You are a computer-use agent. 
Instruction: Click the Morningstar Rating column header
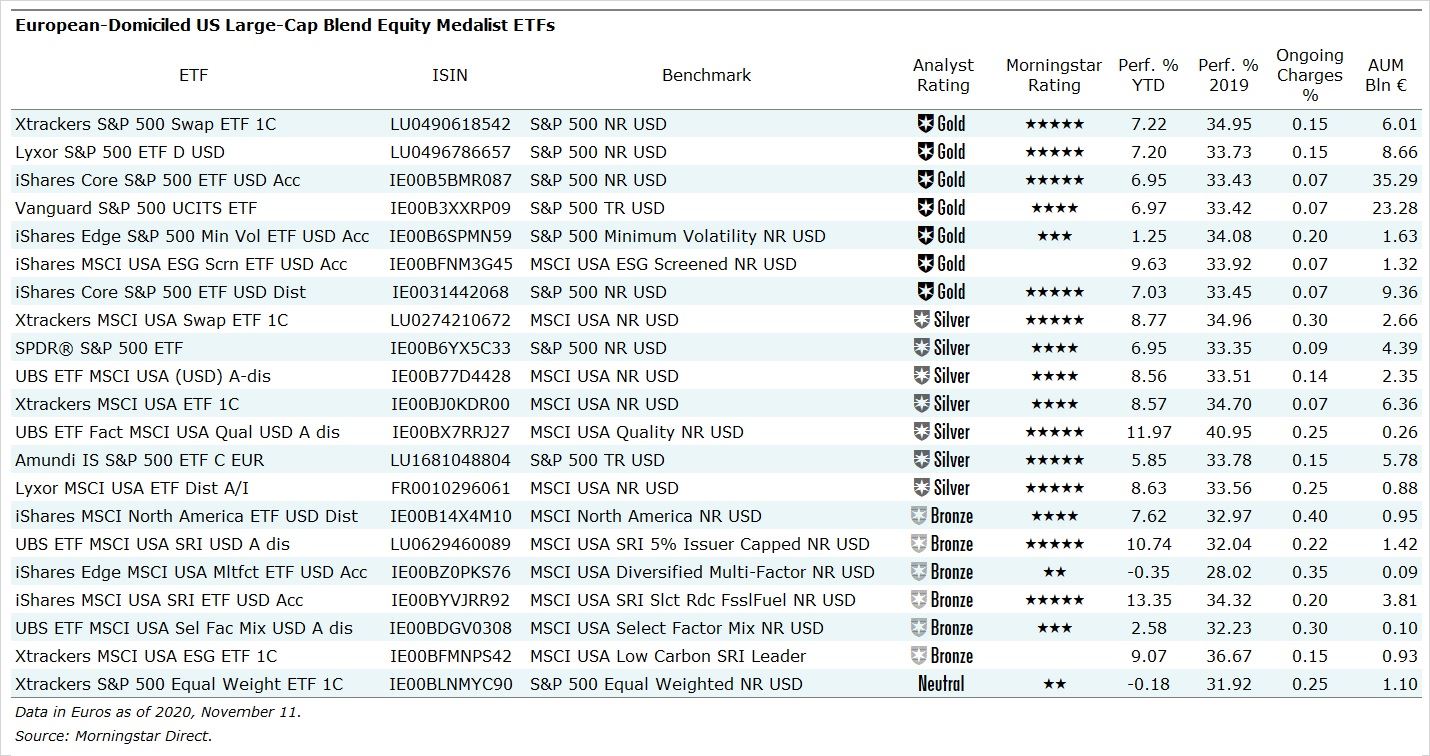click(1054, 75)
